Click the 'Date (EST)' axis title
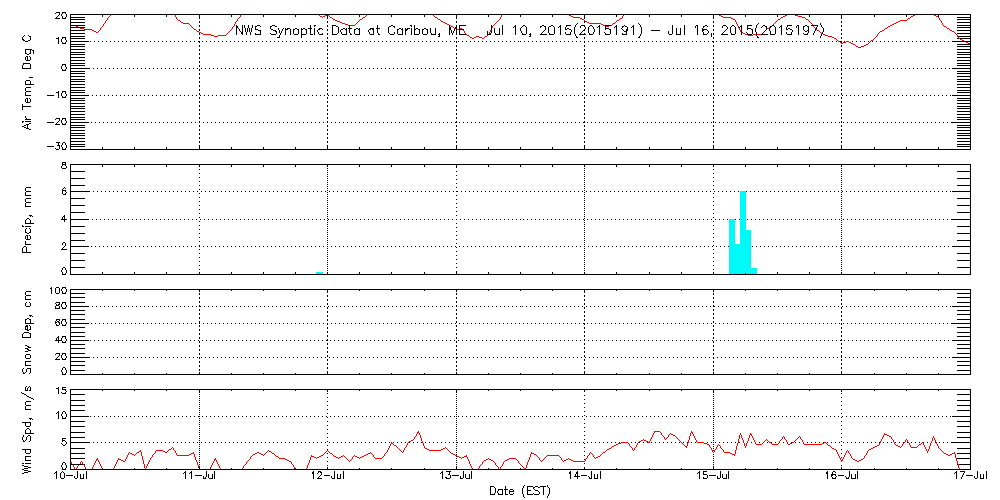This screenshot has height=500, width=1000. [520, 491]
